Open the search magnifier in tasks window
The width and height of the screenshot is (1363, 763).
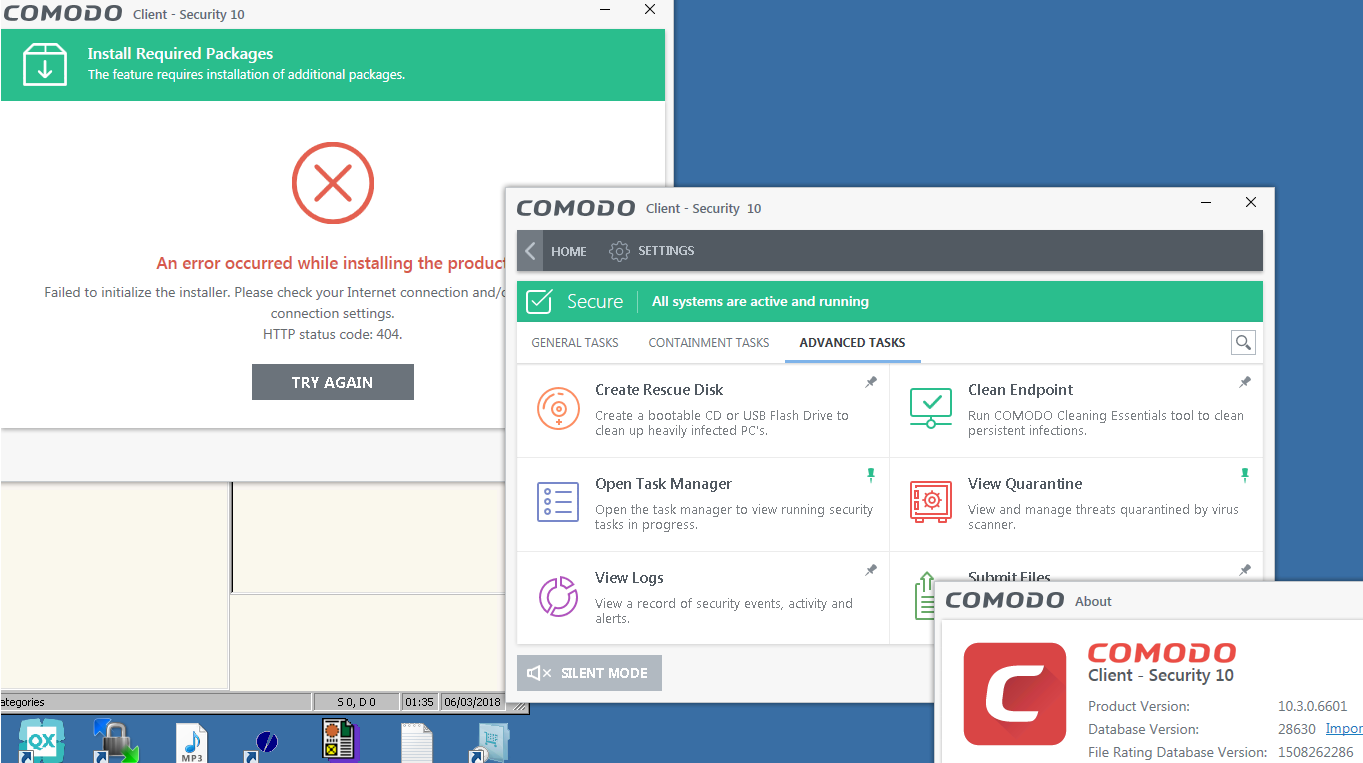pos(1243,343)
